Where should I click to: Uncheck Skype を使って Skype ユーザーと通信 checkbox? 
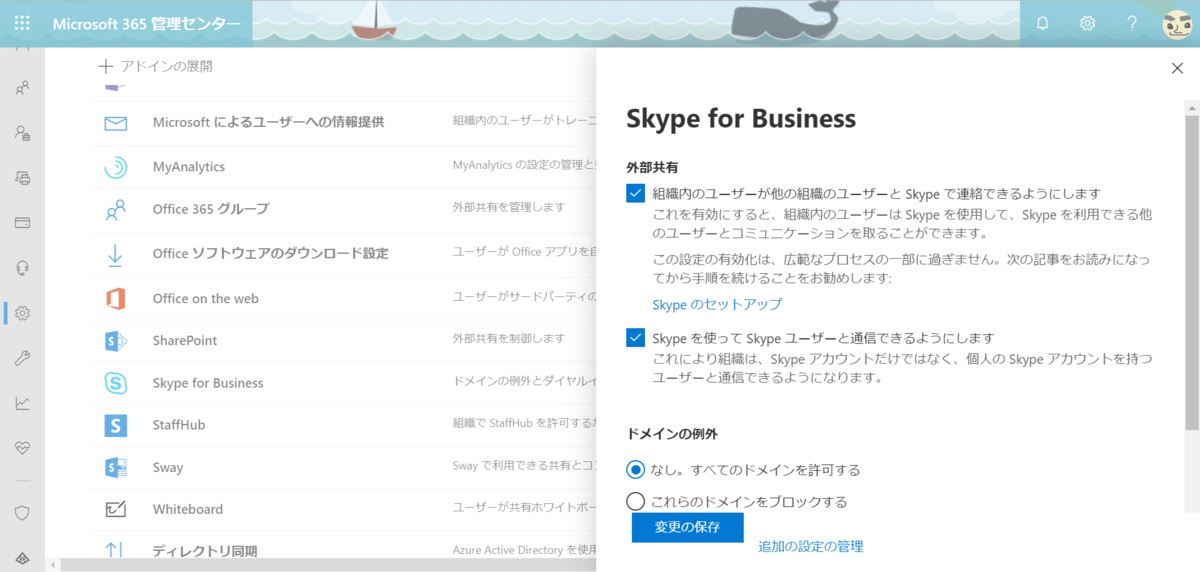click(635, 338)
